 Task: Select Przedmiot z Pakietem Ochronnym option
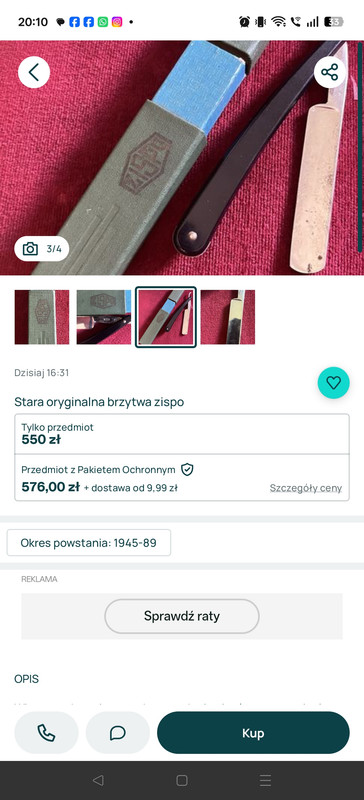click(182, 478)
